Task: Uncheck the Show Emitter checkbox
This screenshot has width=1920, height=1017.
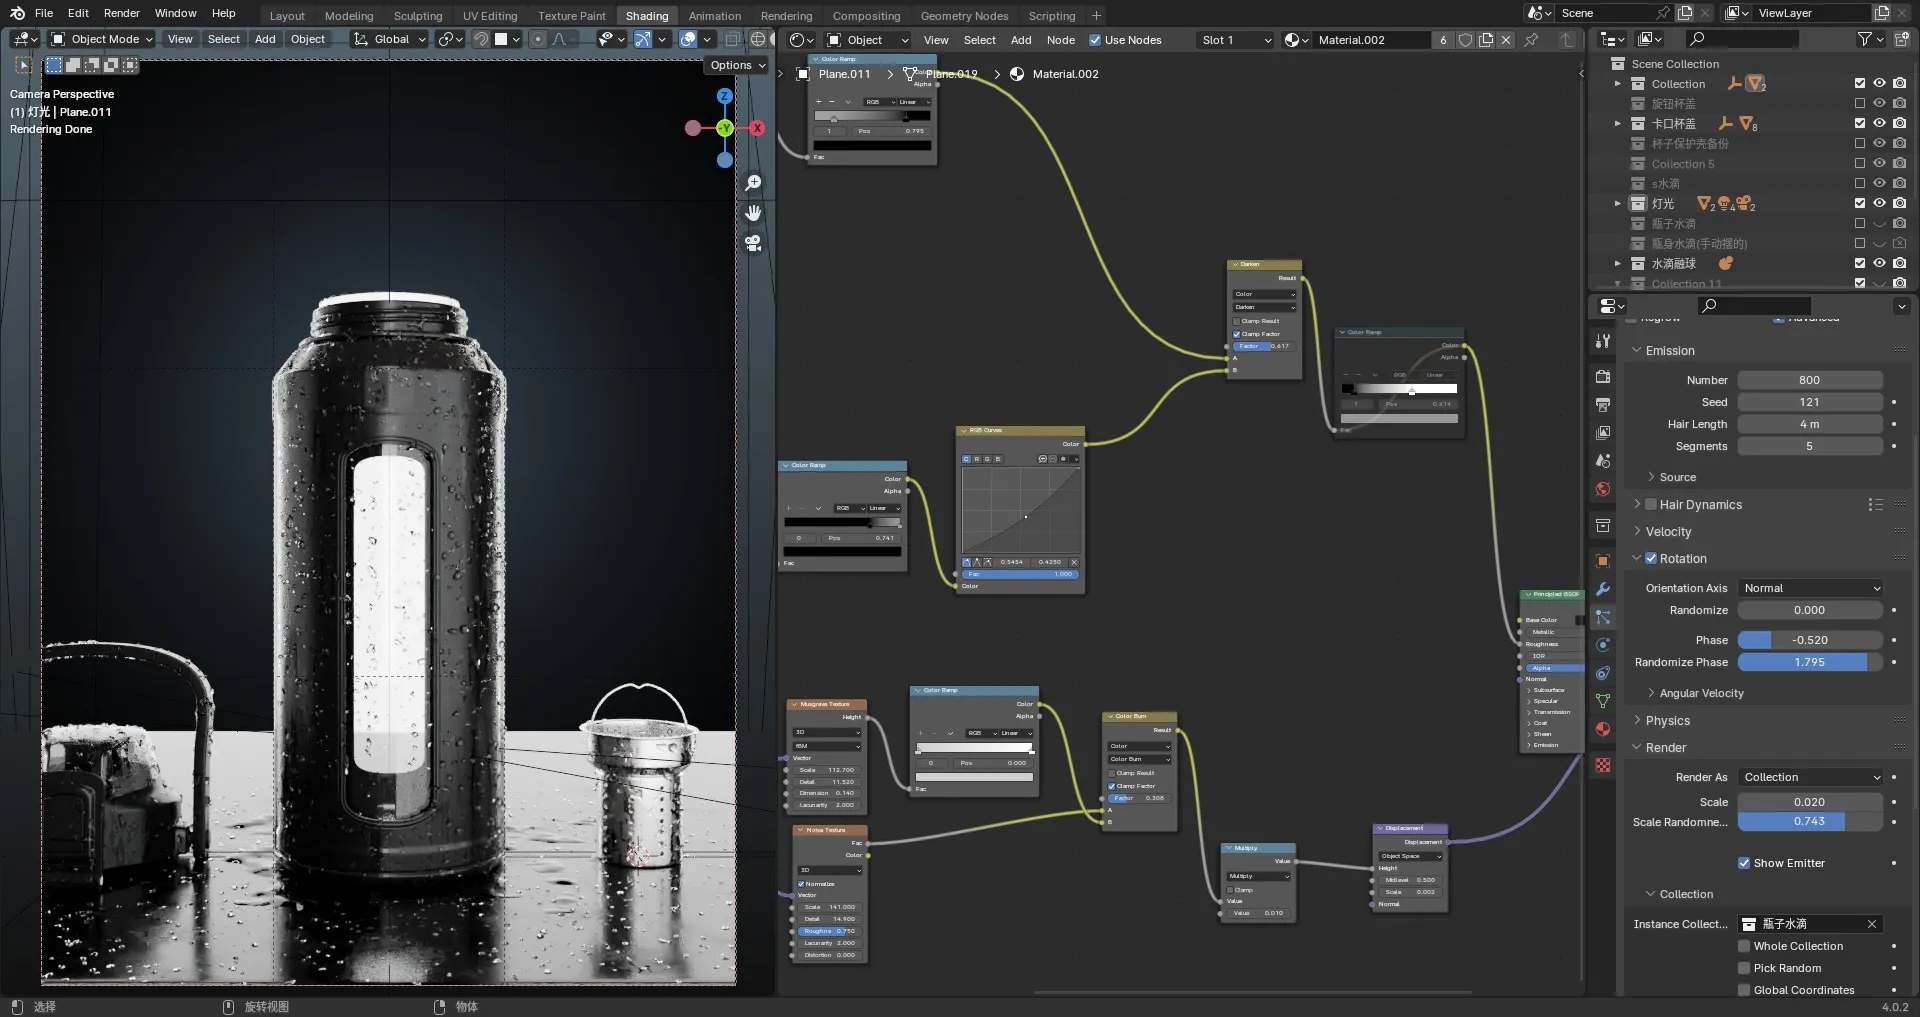Action: point(1744,863)
